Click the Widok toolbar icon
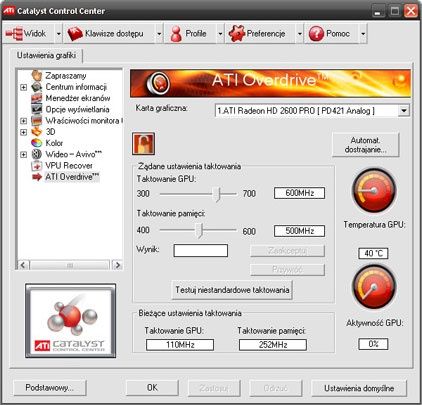Image resolution: width=422 pixels, height=405 pixels. click(14, 34)
